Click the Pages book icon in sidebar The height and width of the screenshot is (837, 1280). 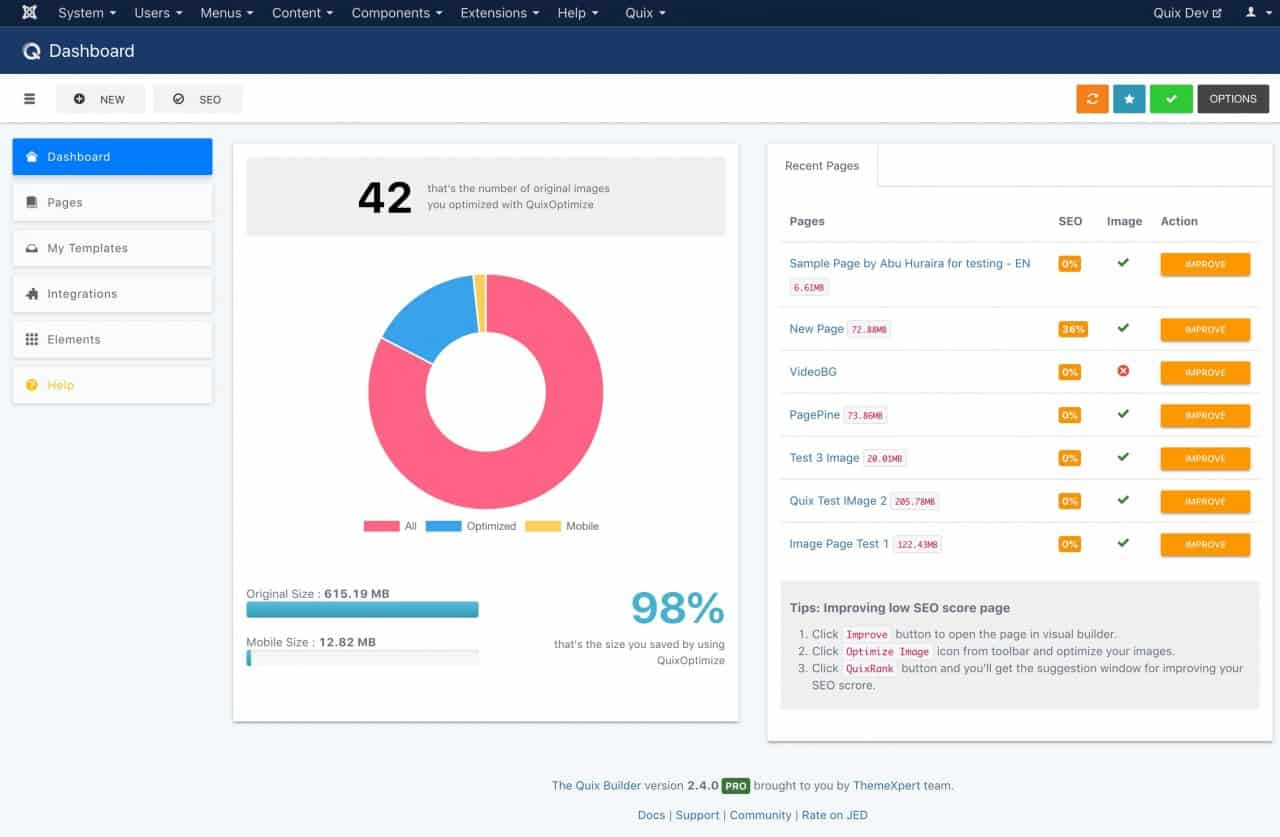pos(32,202)
